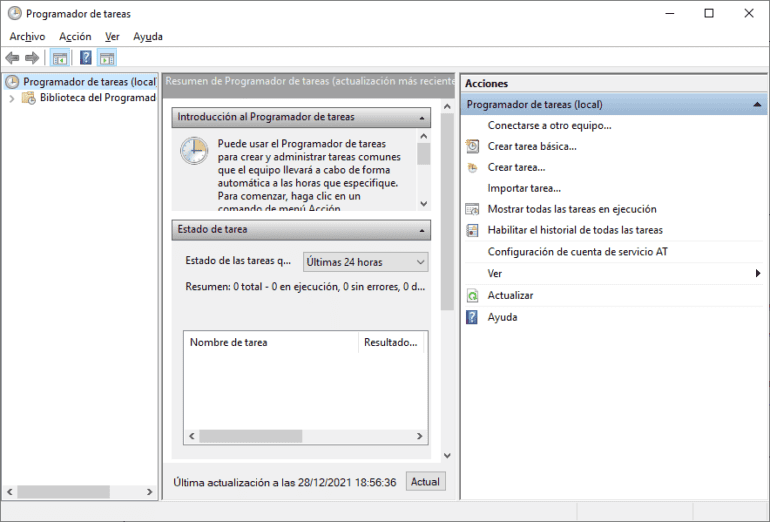
Task: Click the blue Help toolbar icon
Action: tap(86, 58)
